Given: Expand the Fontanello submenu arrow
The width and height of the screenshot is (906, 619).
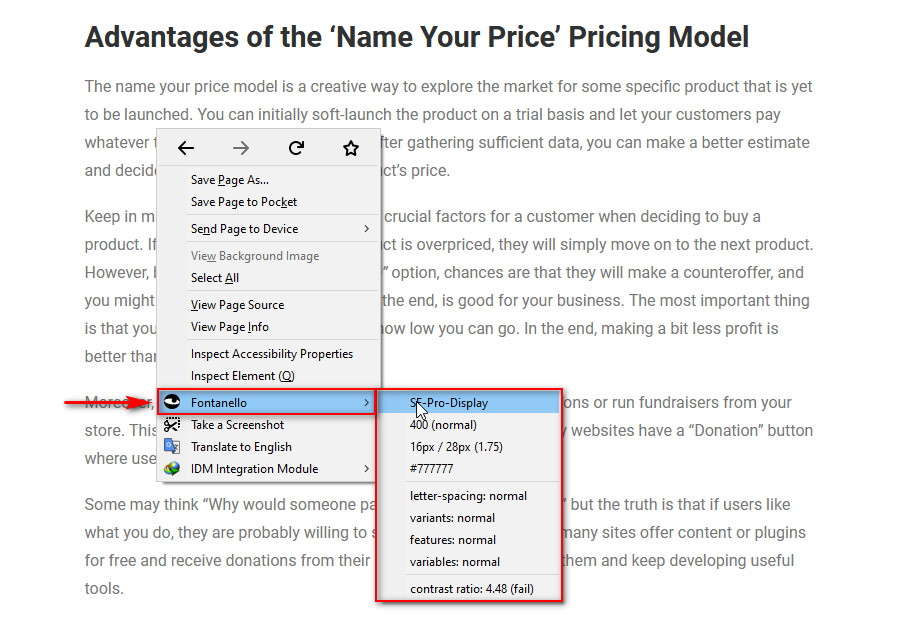Looking at the screenshot, I should 367,402.
